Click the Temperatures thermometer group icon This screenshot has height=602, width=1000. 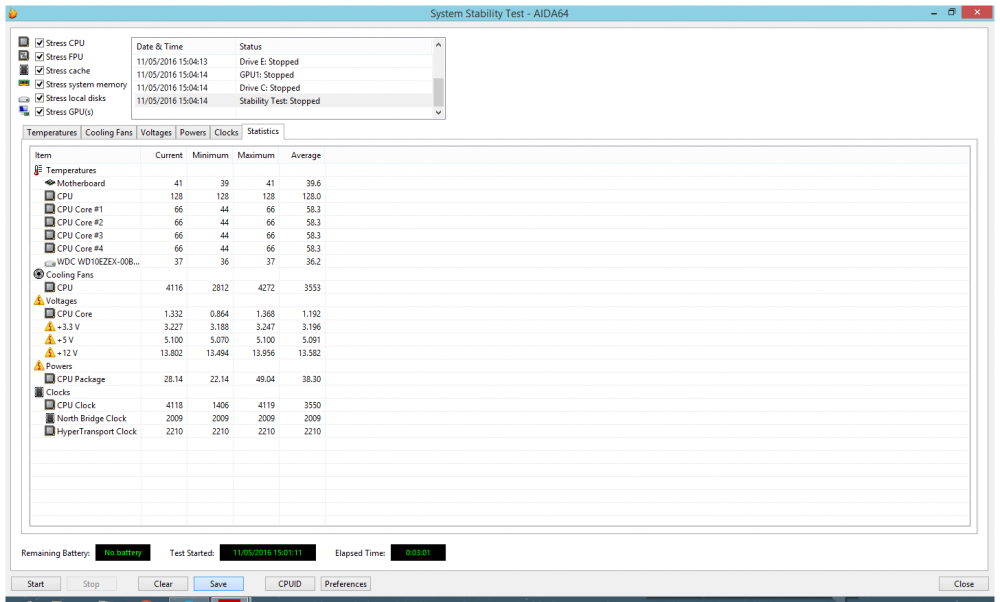click(x=39, y=171)
